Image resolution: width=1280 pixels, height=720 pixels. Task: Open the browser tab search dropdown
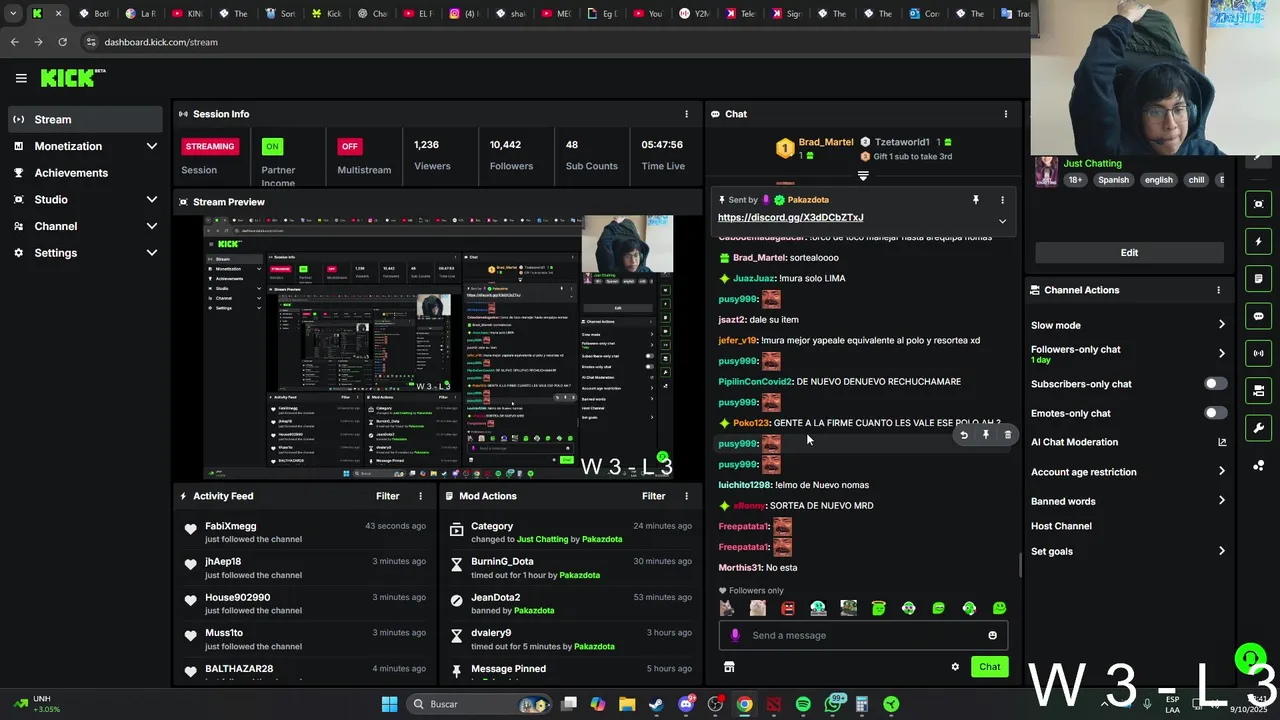pyautogui.click(x=13, y=14)
